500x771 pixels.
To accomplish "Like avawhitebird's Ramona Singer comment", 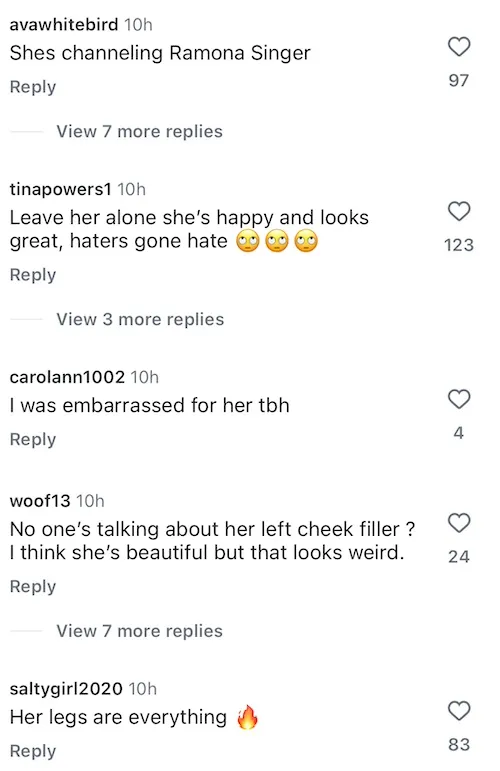I will [459, 47].
